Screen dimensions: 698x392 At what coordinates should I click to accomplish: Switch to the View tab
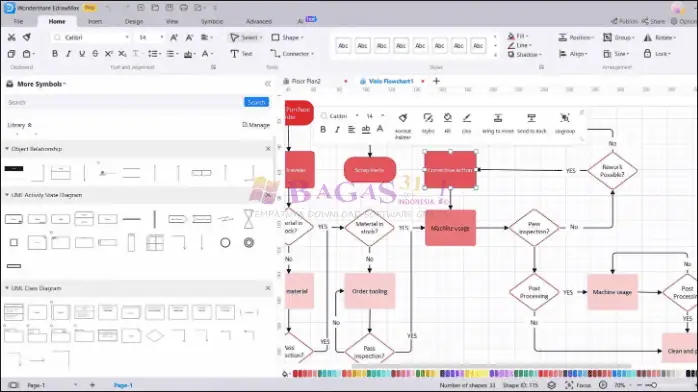[x=172, y=21]
